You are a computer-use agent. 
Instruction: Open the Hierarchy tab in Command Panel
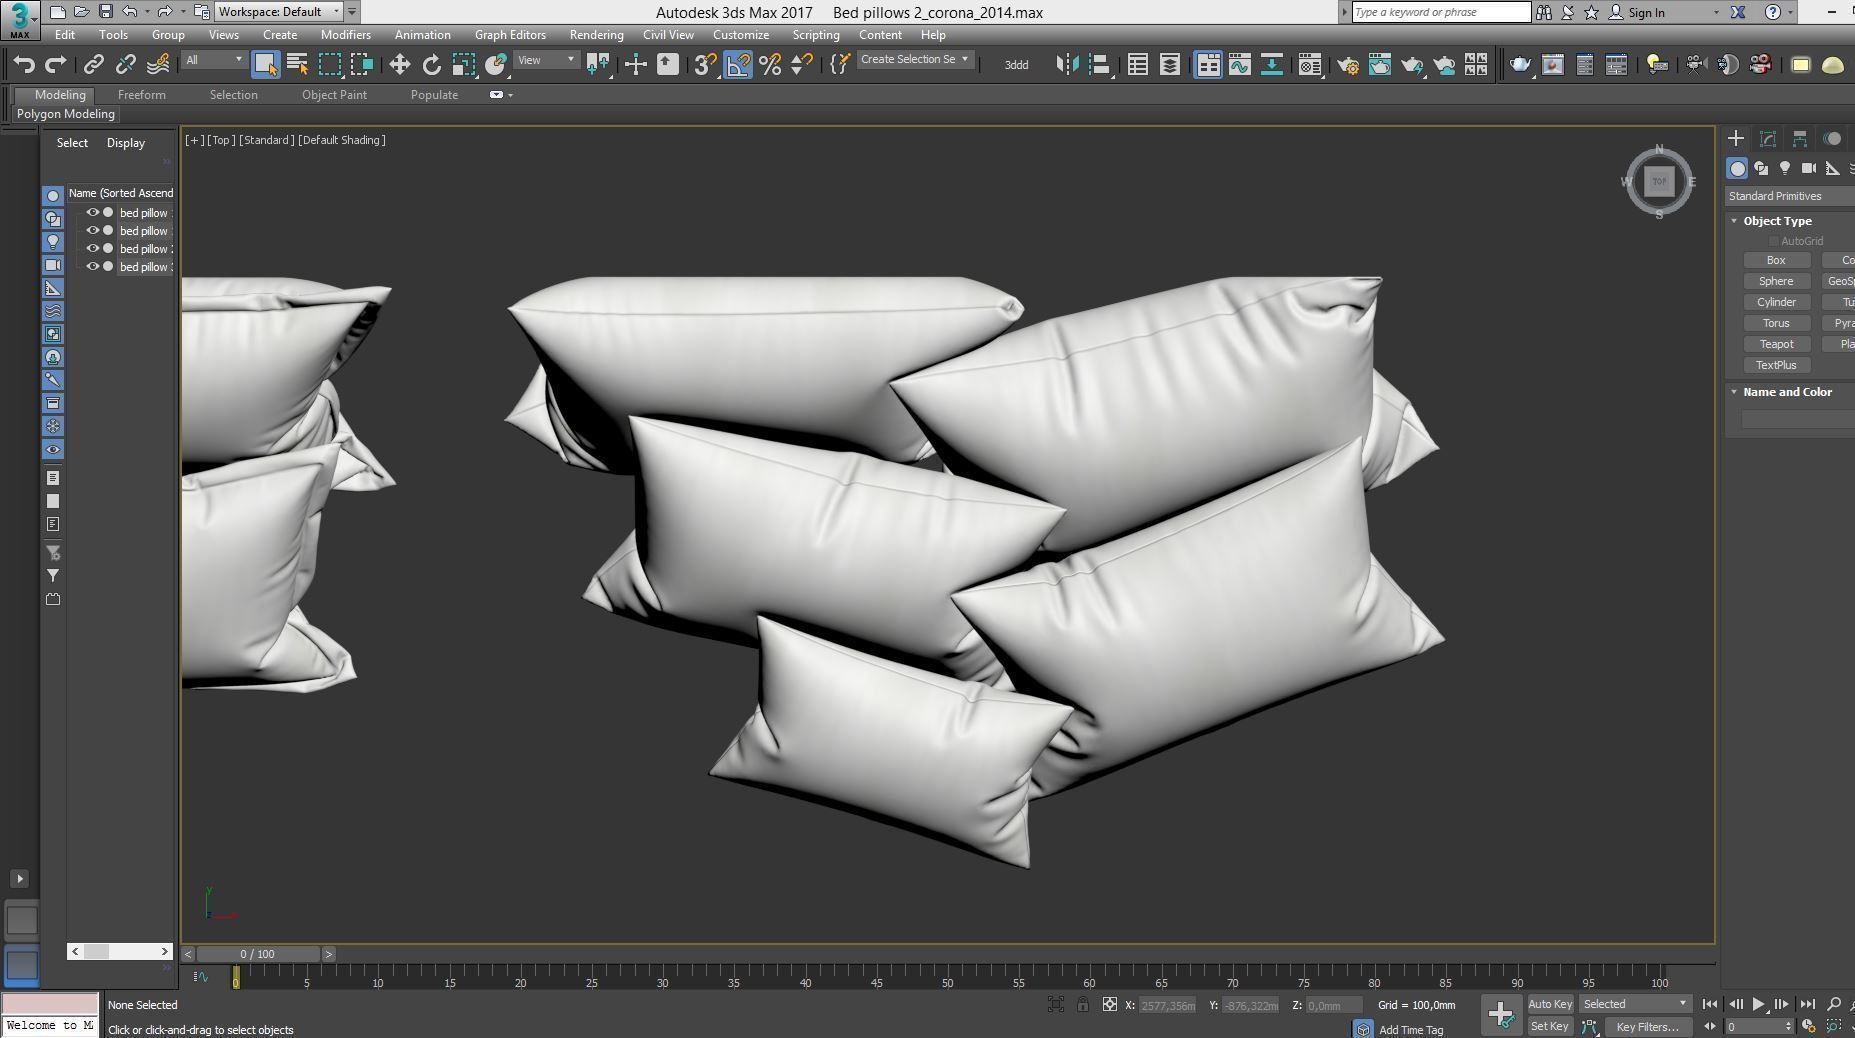[1800, 139]
